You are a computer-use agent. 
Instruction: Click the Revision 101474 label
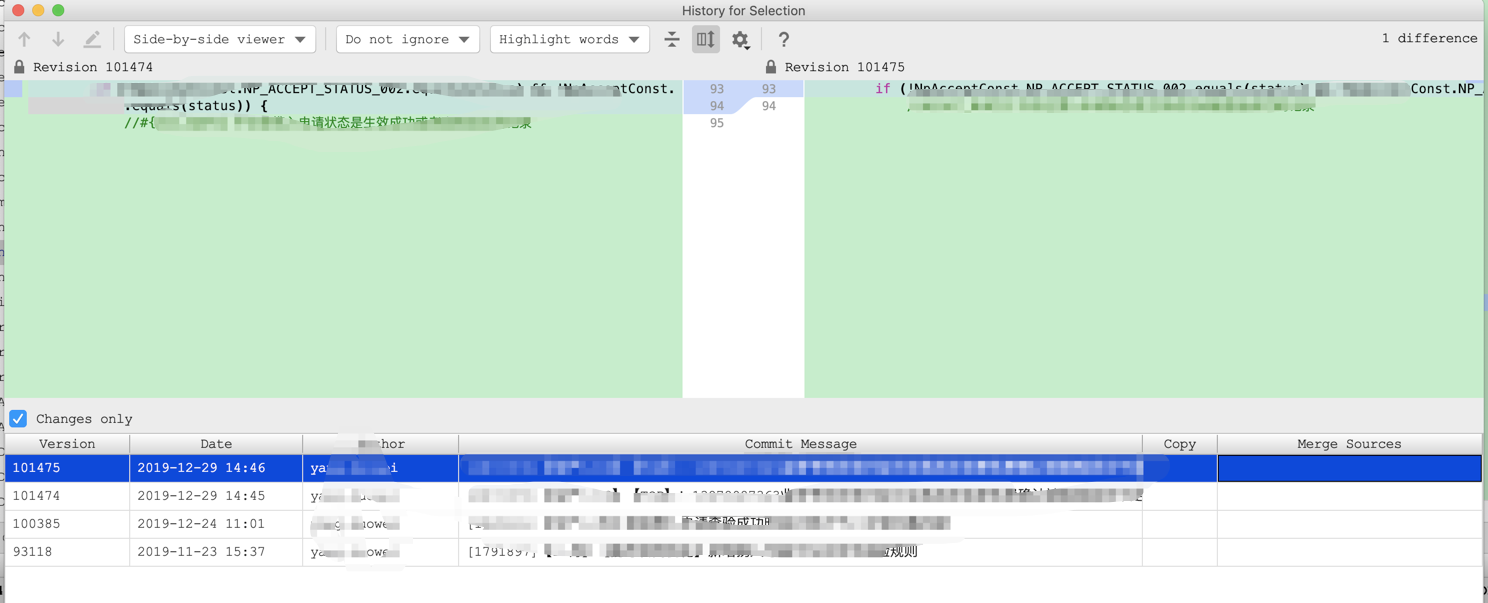coord(93,67)
